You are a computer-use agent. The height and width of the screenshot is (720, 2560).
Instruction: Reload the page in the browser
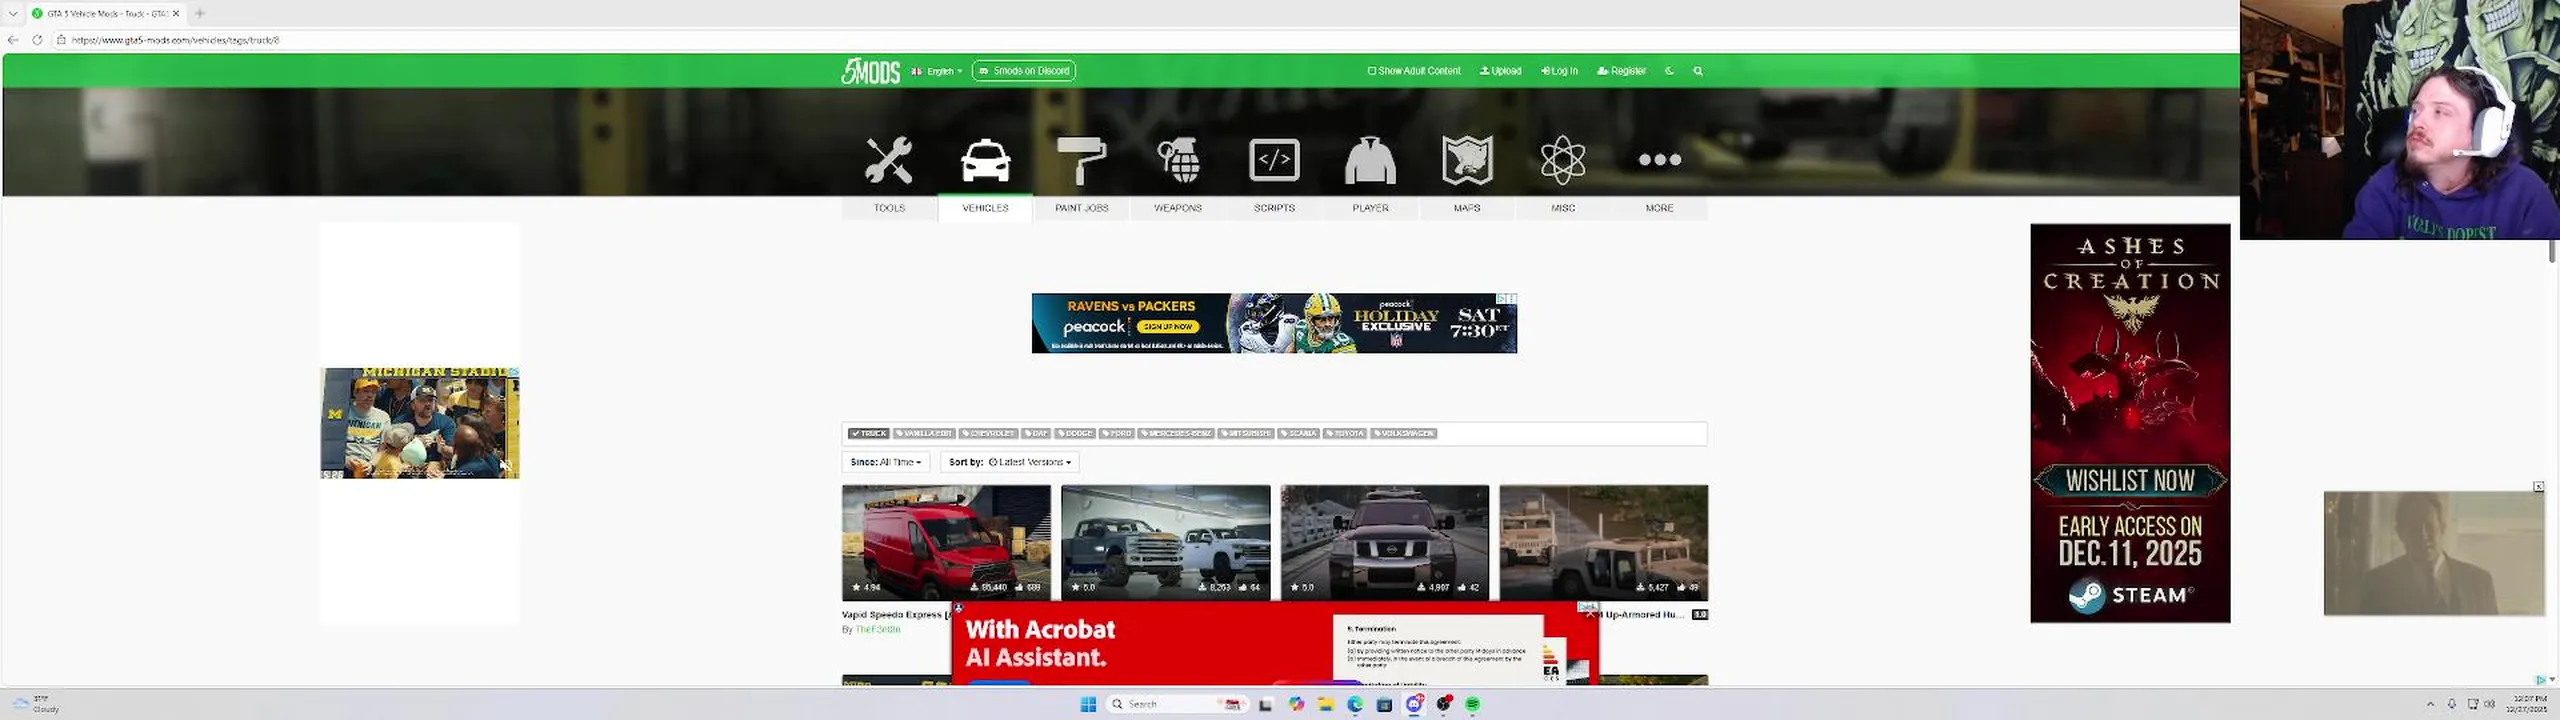coord(37,40)
